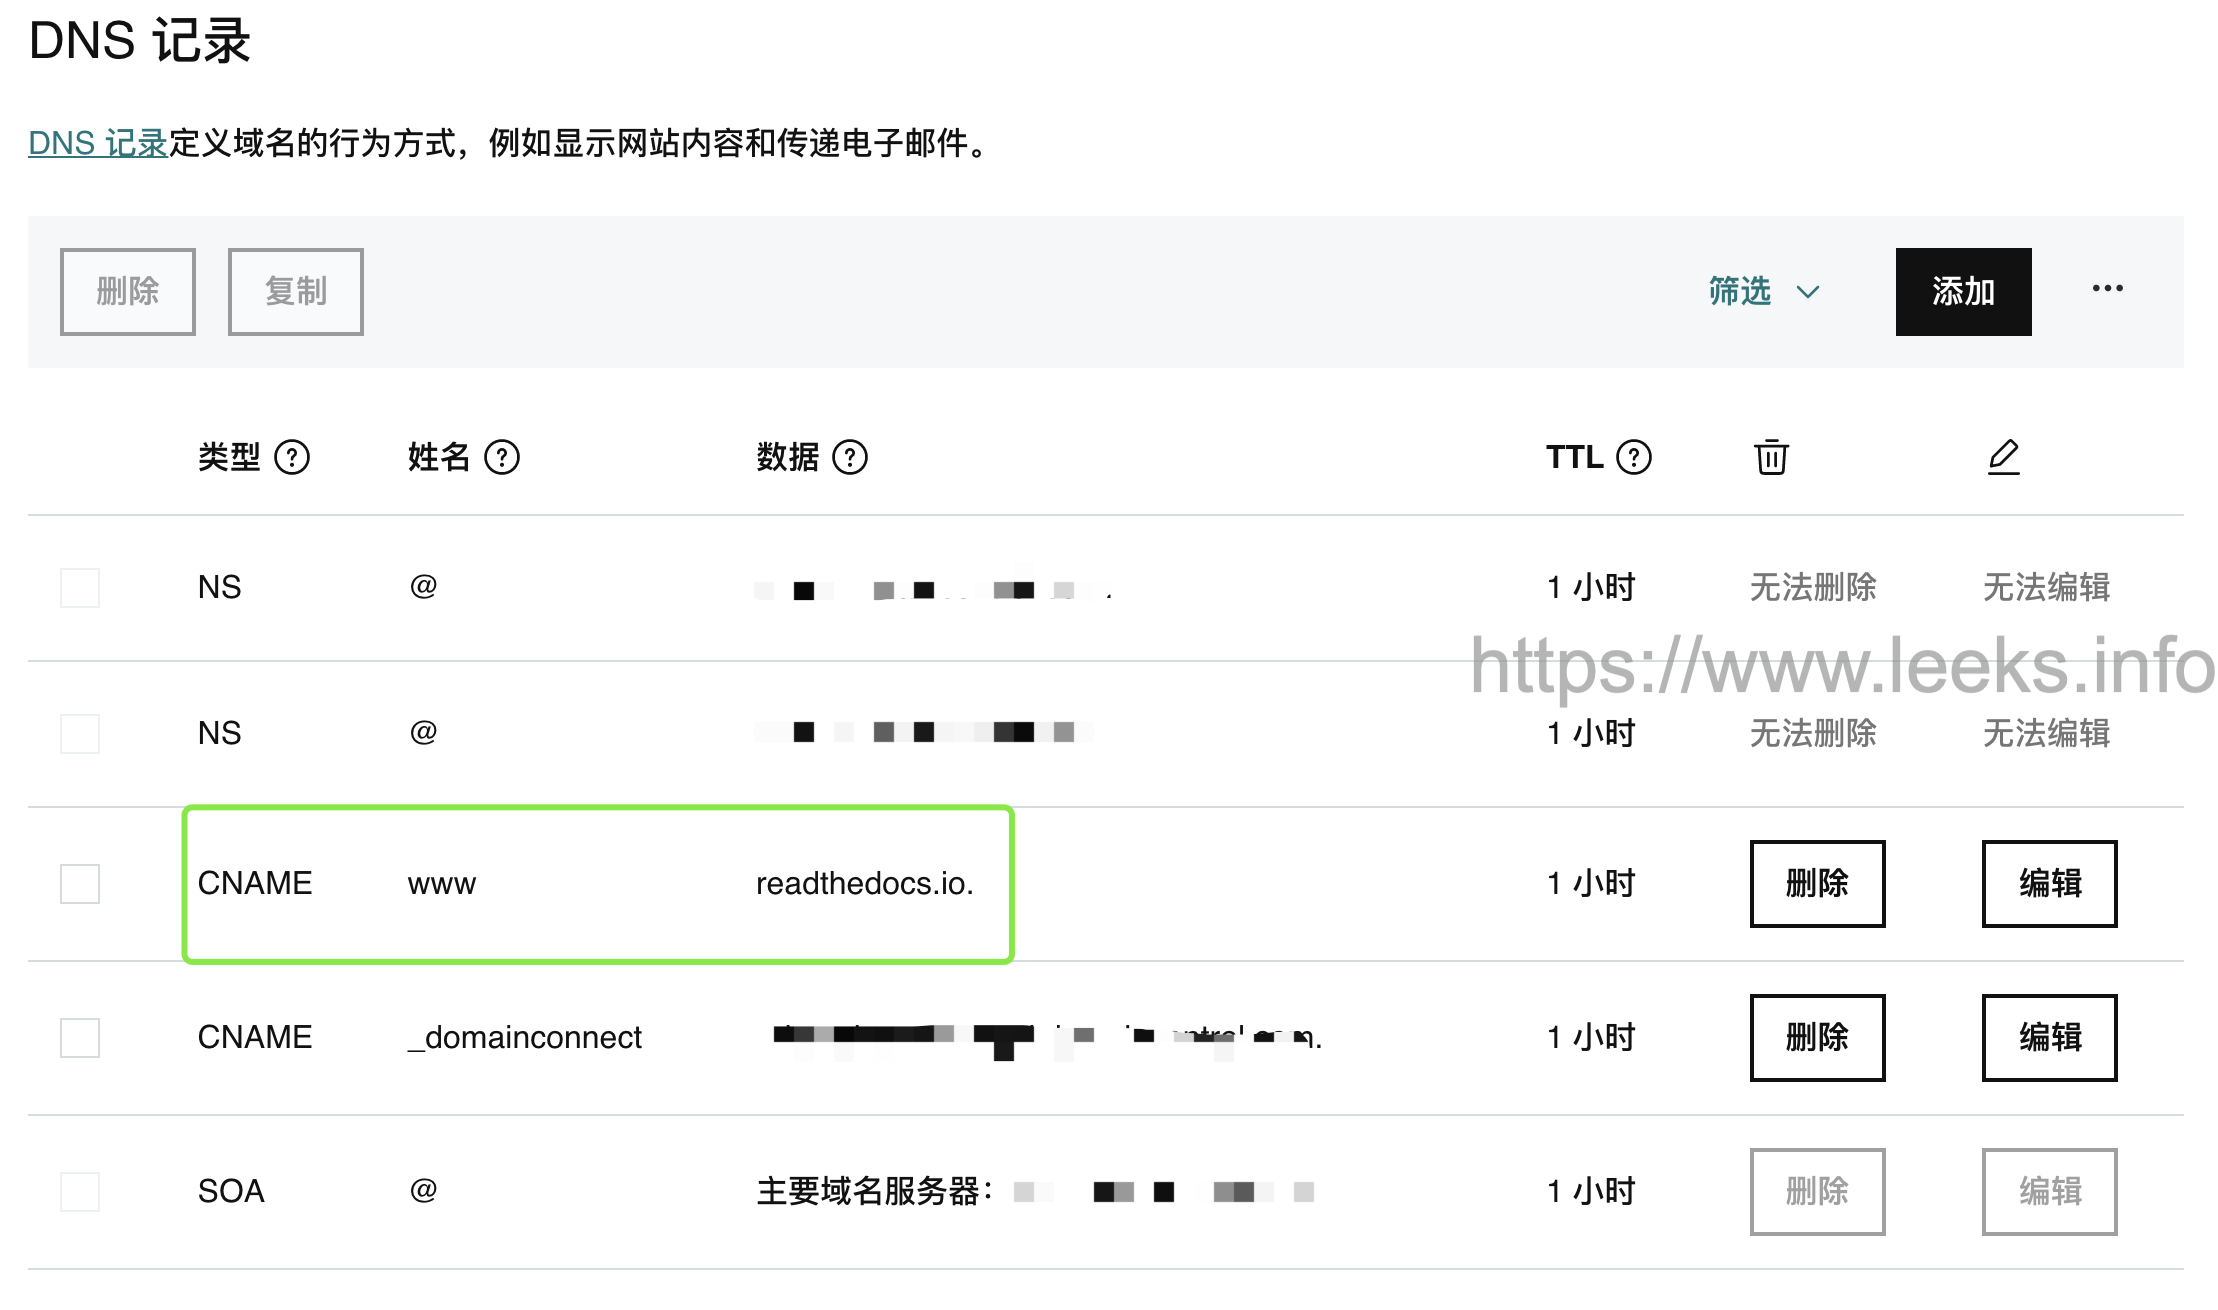The image size is (2218, 1310).
Task: Edit the www CNAME record
Action: coord(2050,883)
